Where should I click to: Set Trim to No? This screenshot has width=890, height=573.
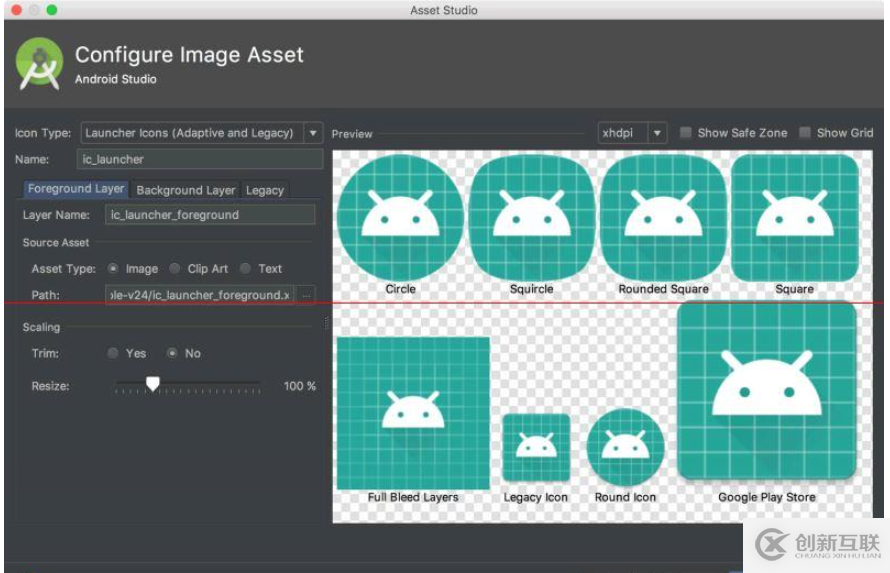click(172, 353)
